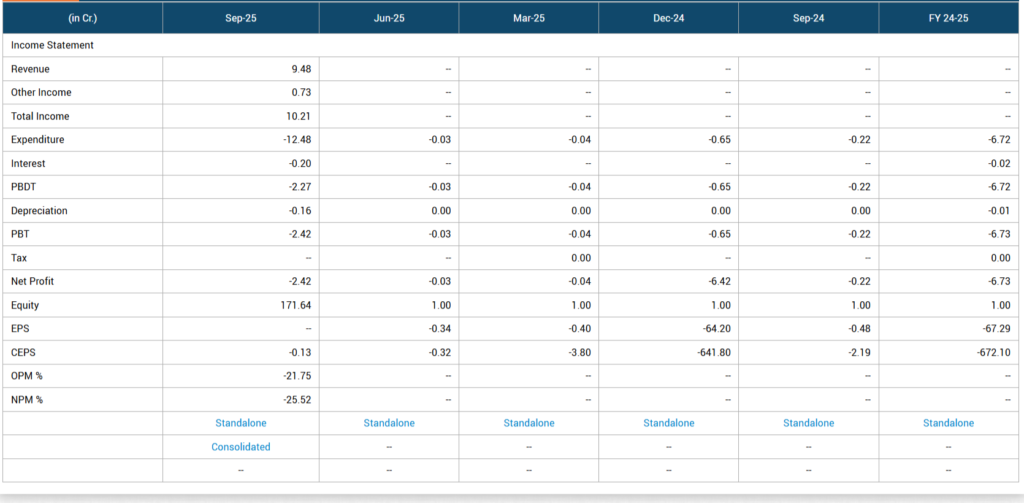The image size is (1024, 503).
Task: Select the Income Statement section label
Action: point(52,45)
